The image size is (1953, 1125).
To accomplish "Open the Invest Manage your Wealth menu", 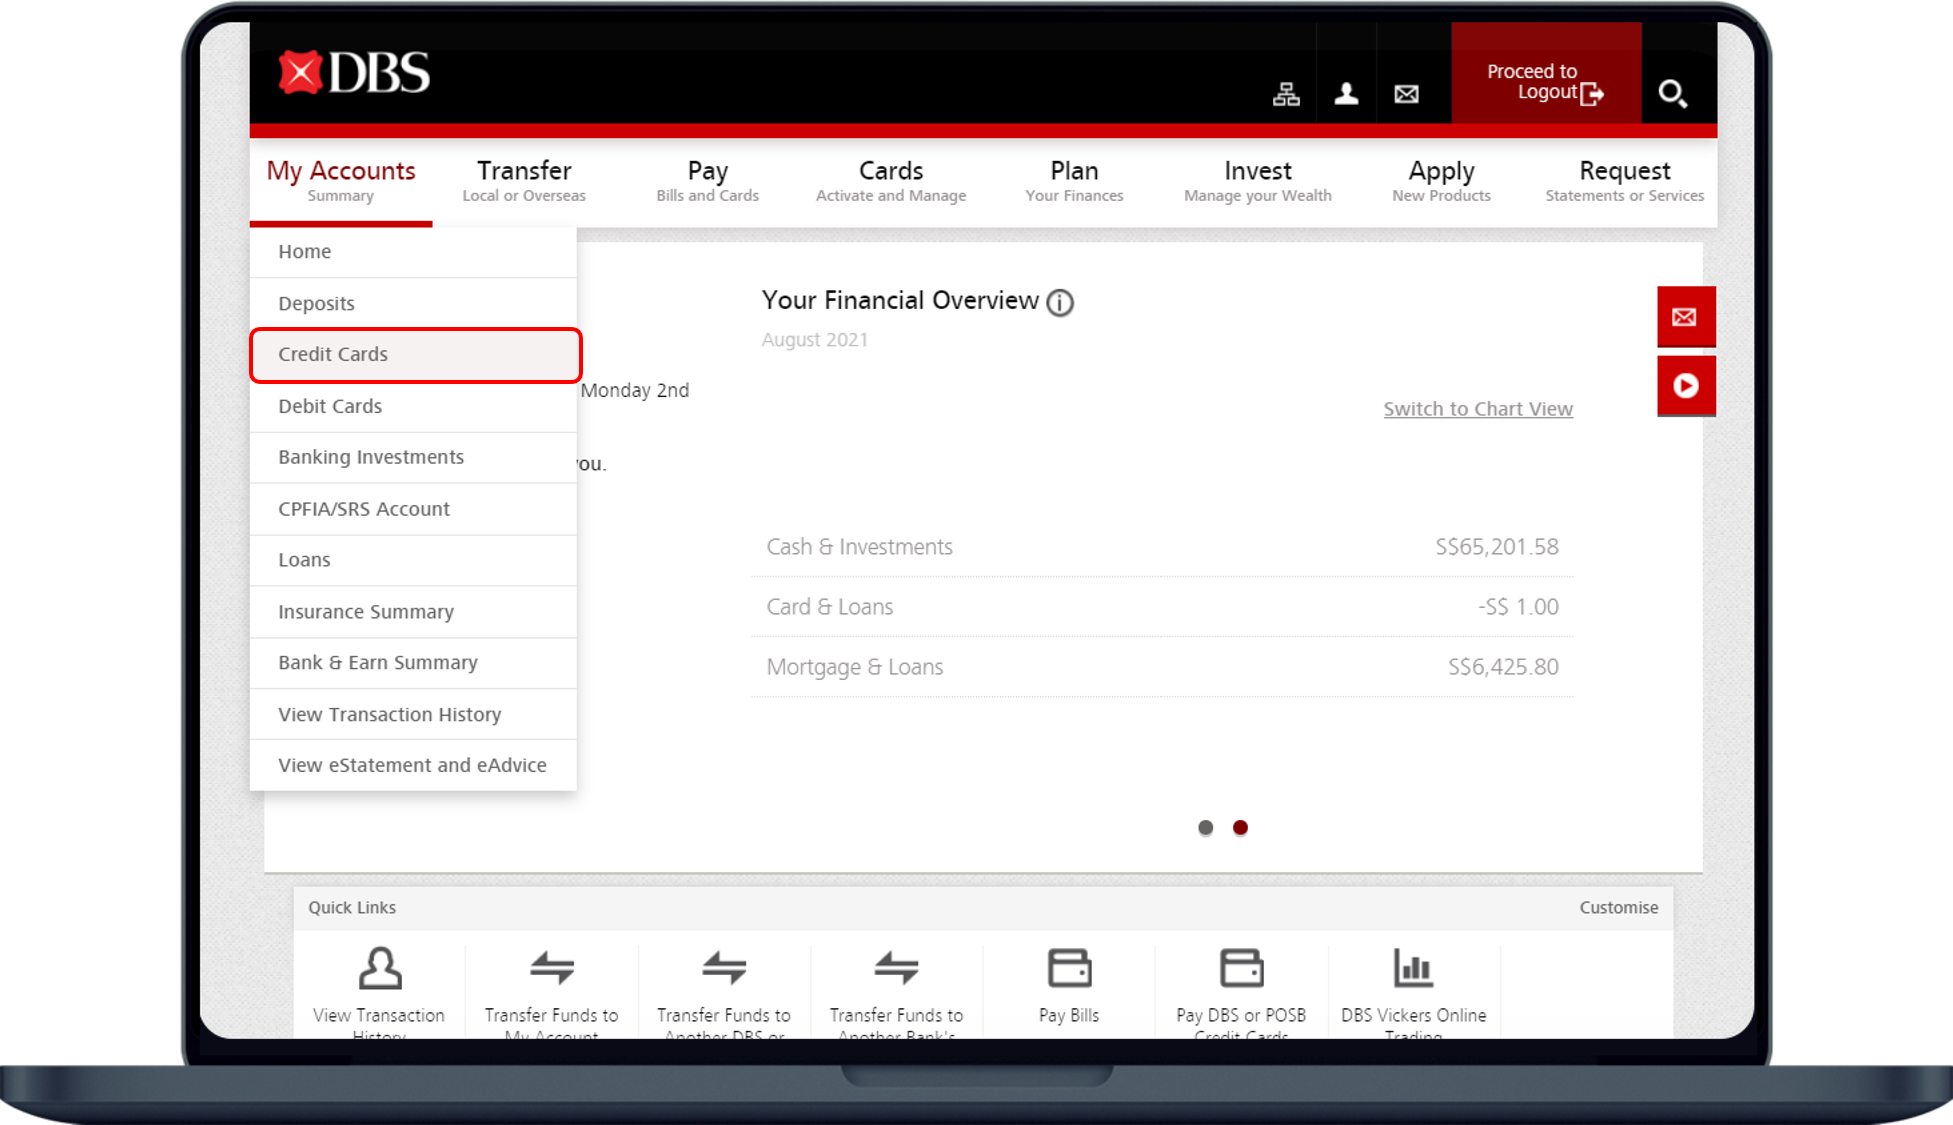I will click(x=1258, y=181).
